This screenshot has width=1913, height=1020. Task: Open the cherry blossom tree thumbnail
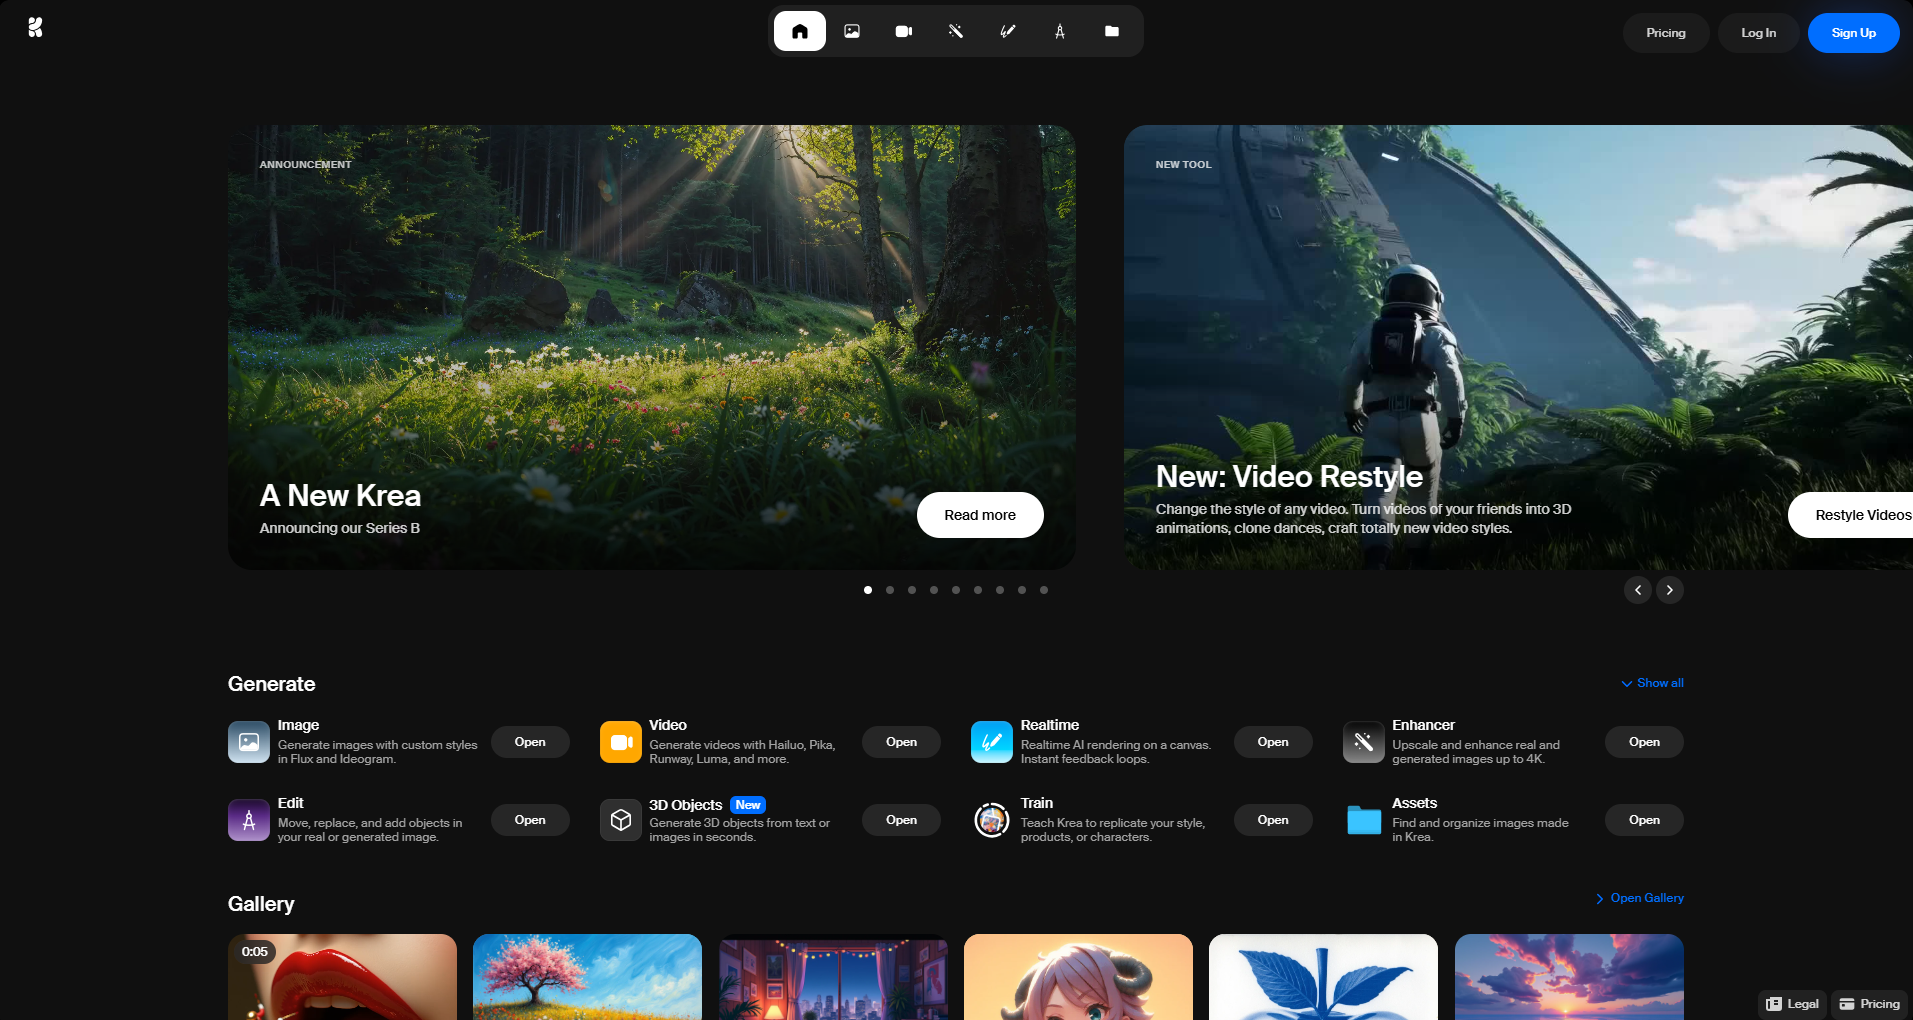(x=587, y=977)
